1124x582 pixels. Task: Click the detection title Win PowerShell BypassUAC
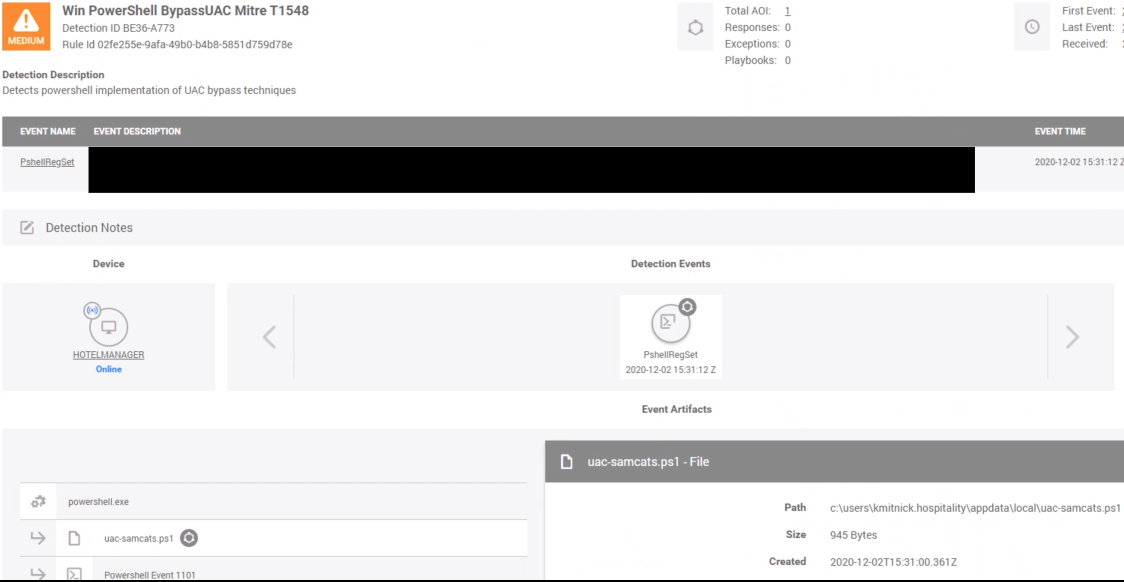[x=186, y=11]
